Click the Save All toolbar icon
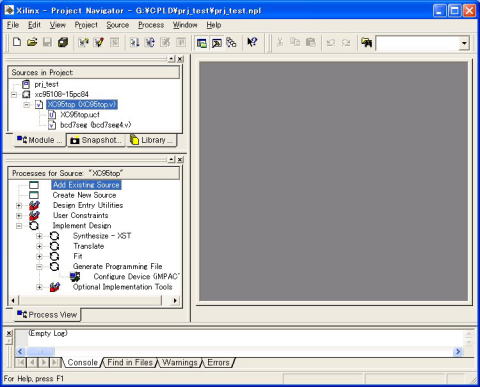Image resolution: width=480 pixels, height=387 pixels. pyautogui.click(x=63, y=42)
